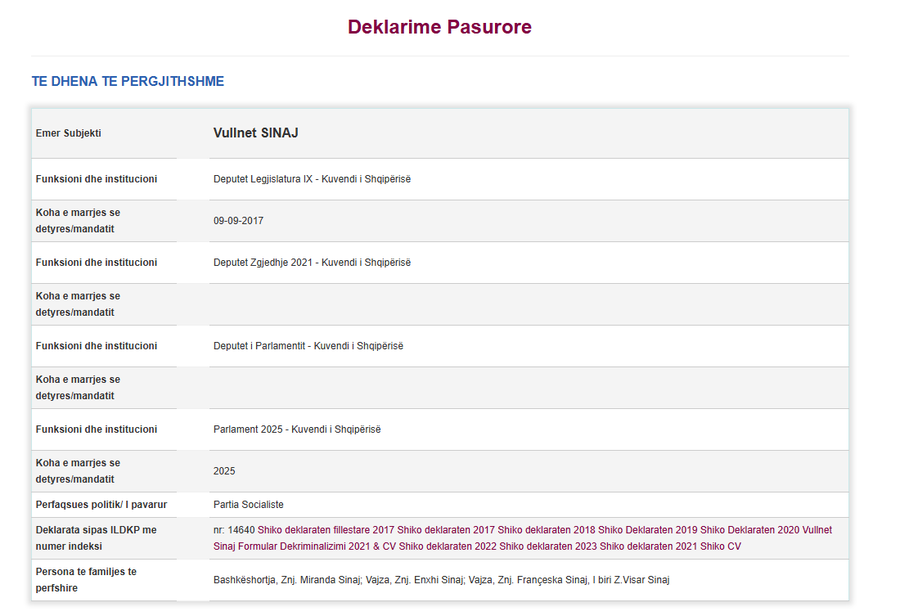This screenshot has width=900, height=616.
Task: Open the Shiko deklaraten 2023 link
Action: click(x=548, y=547)
